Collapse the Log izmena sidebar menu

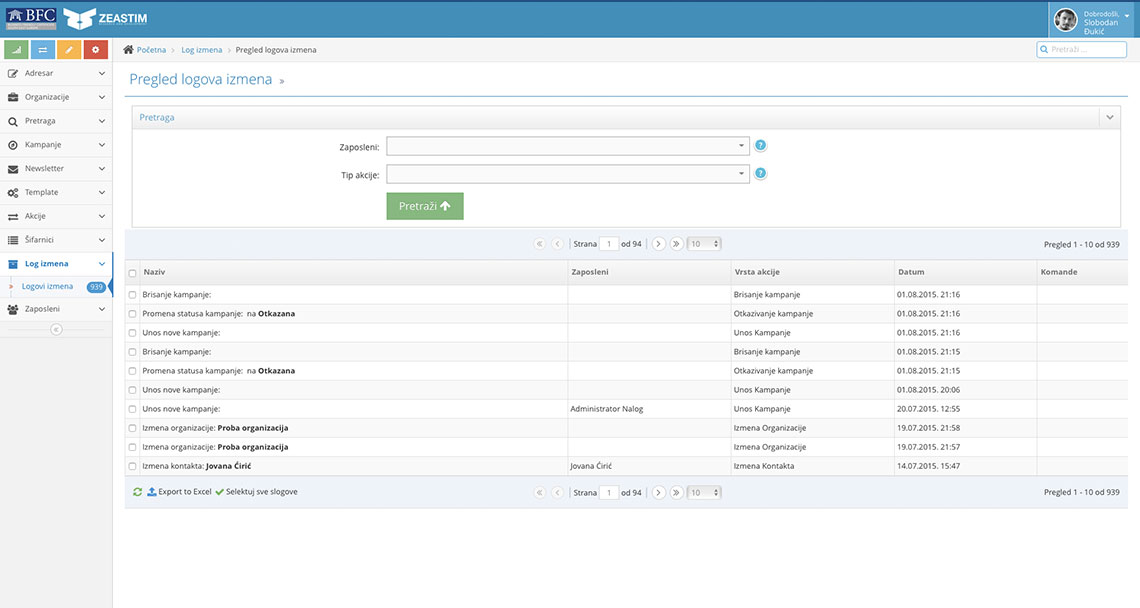point(56,263)
